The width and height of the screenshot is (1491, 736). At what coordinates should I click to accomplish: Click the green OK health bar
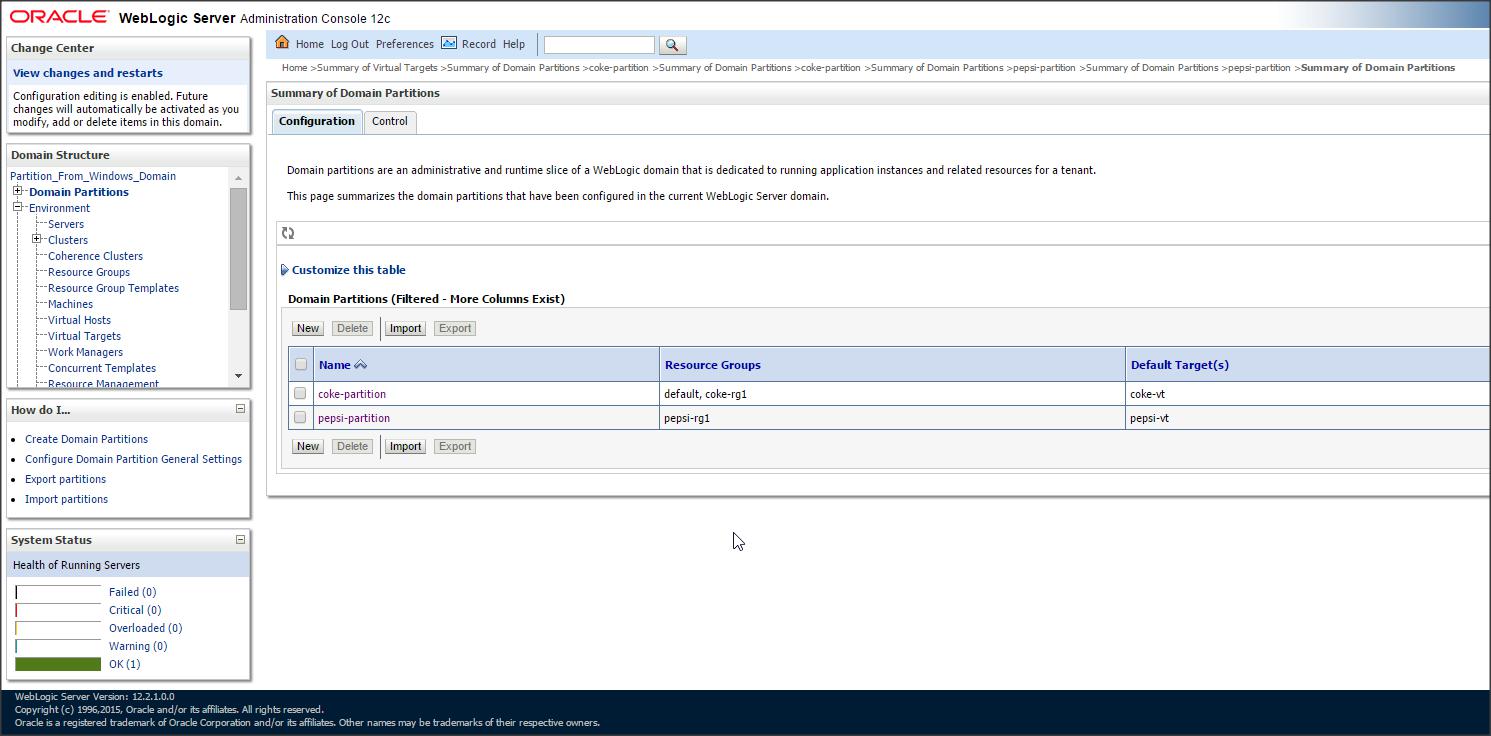pyautogui.click(x=58, y=664)
